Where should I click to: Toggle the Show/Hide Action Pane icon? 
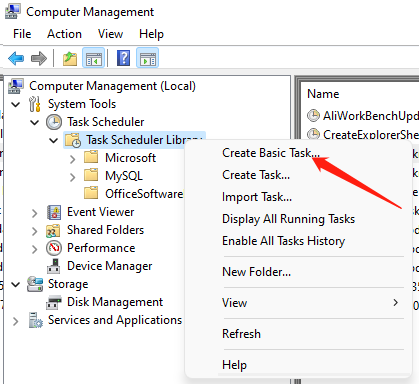tap(148, 59)
